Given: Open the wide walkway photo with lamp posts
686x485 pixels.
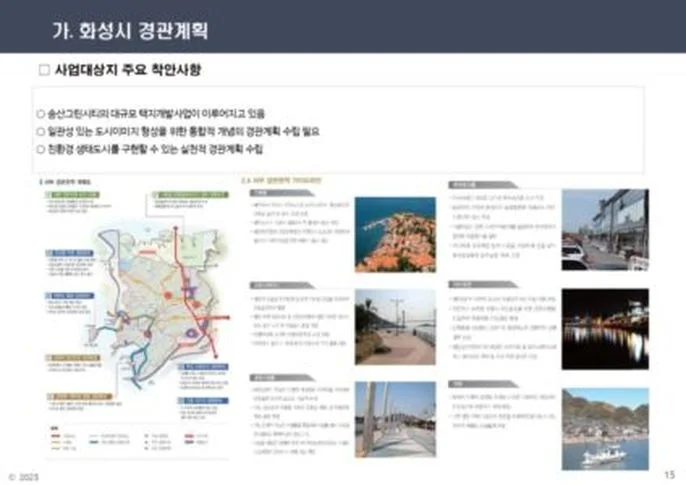Looking at the screenshot, I should [395, 419].
